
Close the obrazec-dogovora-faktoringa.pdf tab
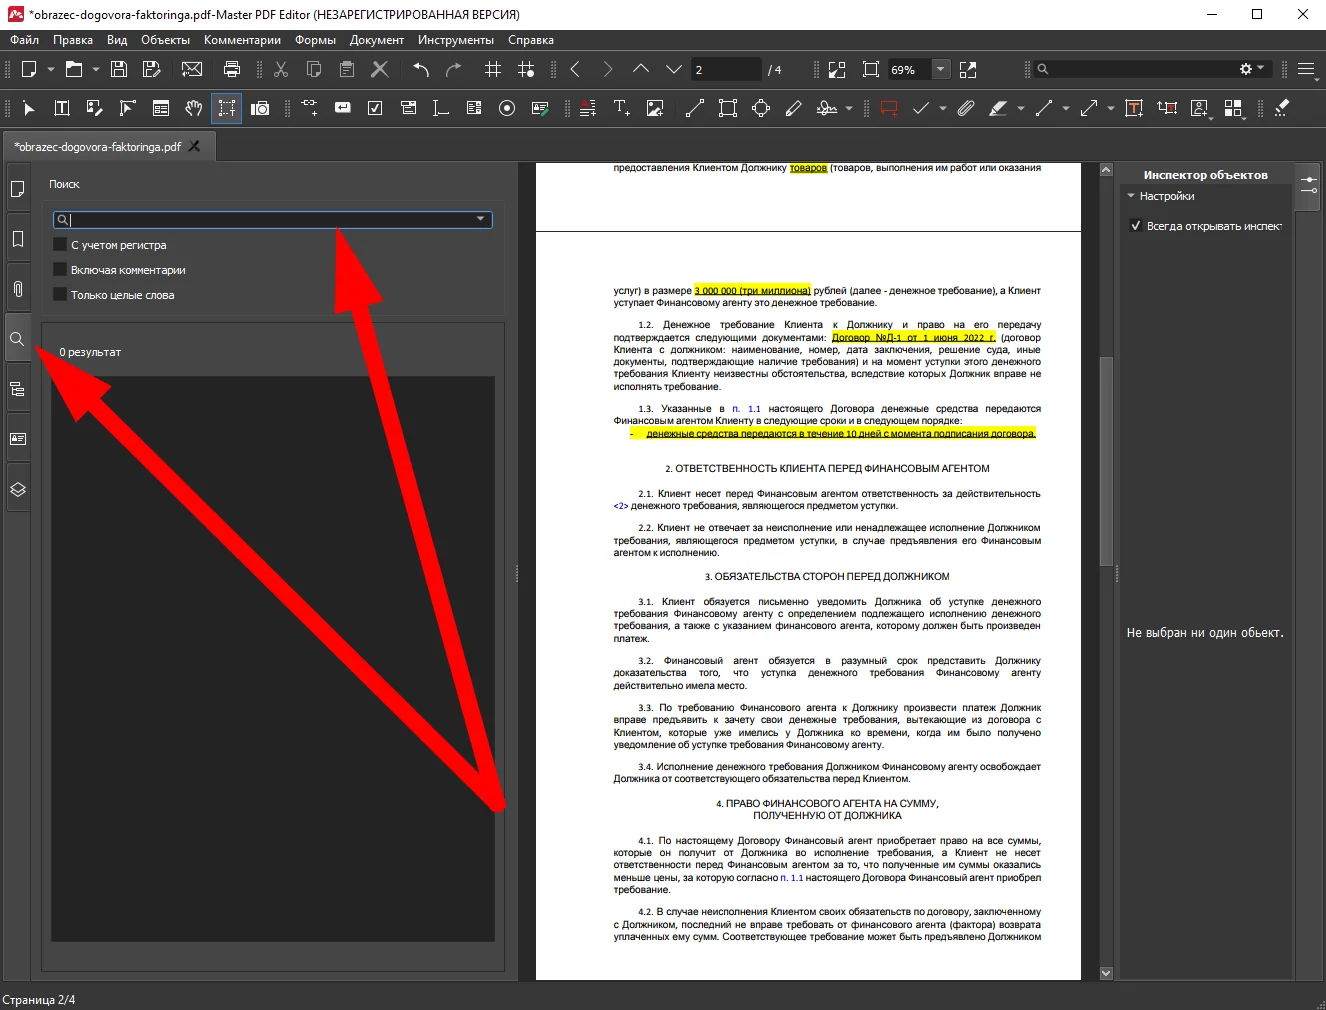(x=195, y=146)
